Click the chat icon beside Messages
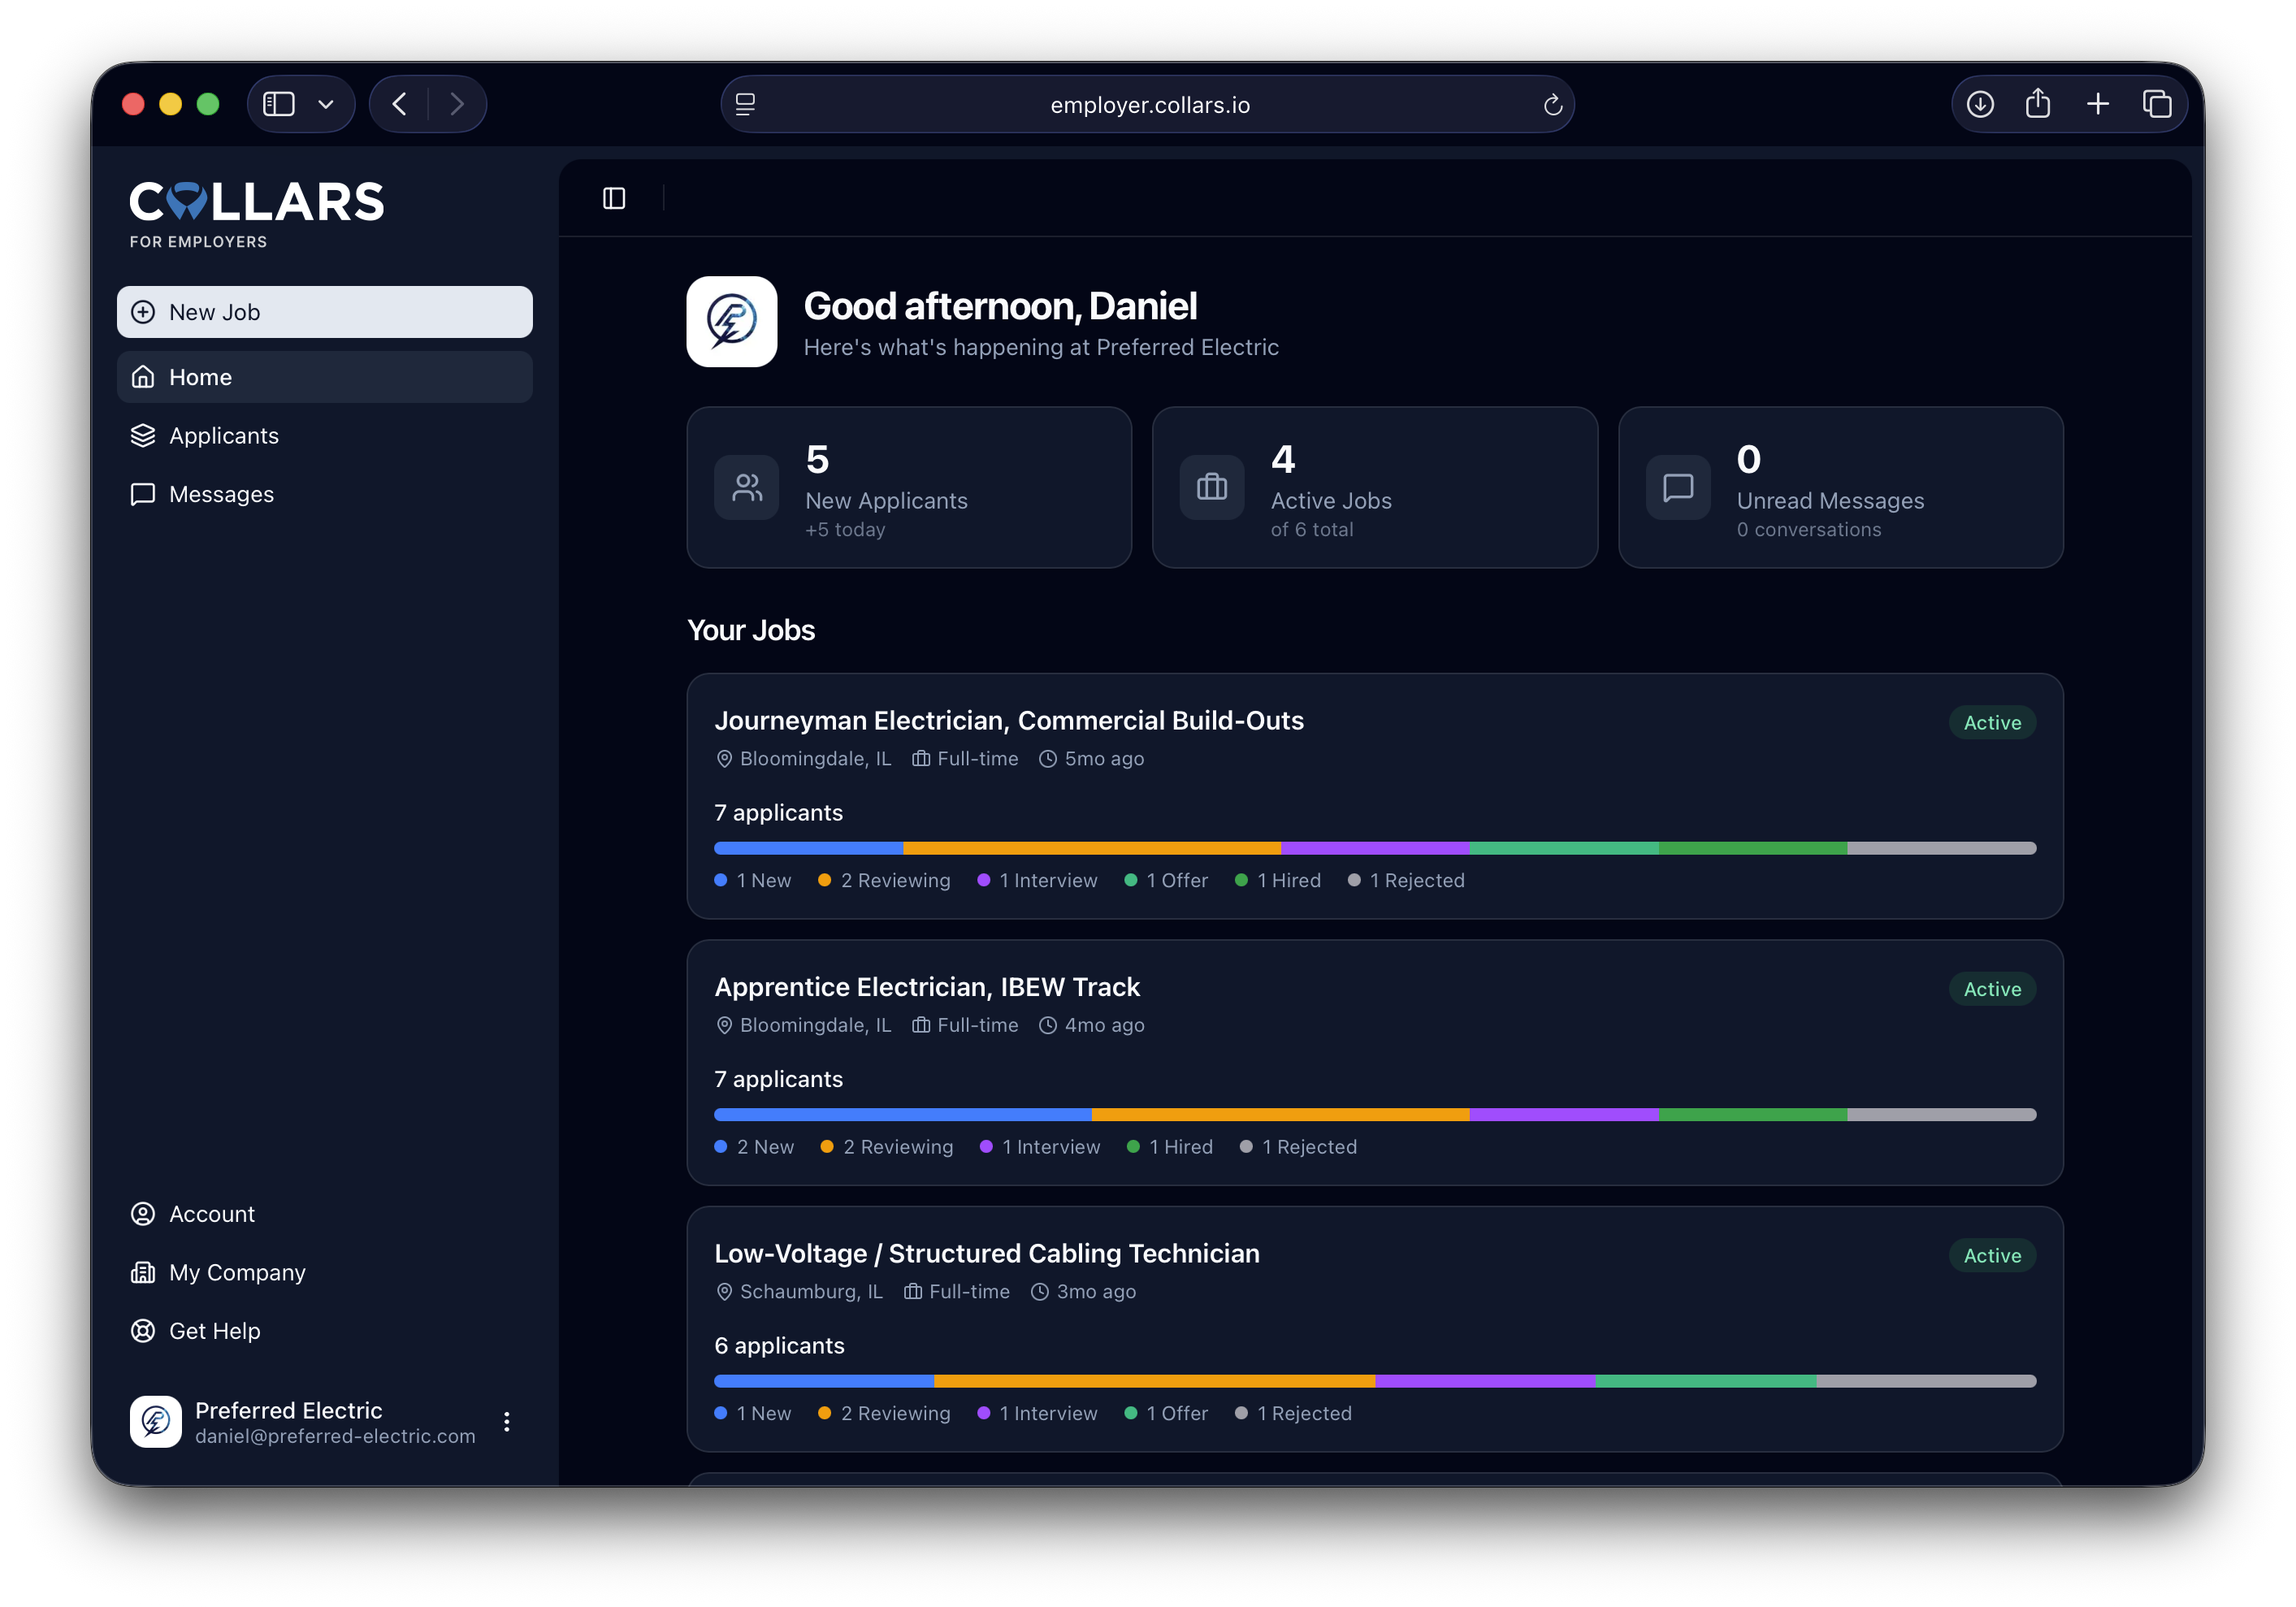2296x1607 pixels. click(143, 494)
